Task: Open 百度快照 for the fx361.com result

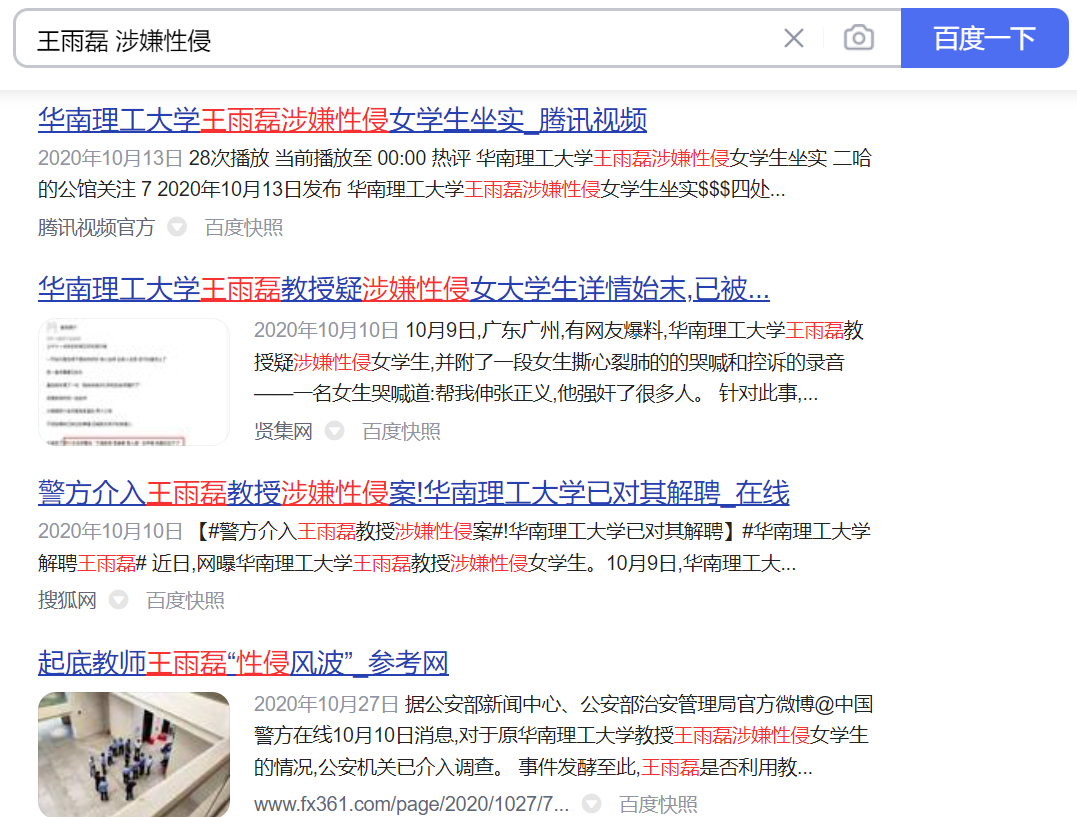Action: coord(658,805)
